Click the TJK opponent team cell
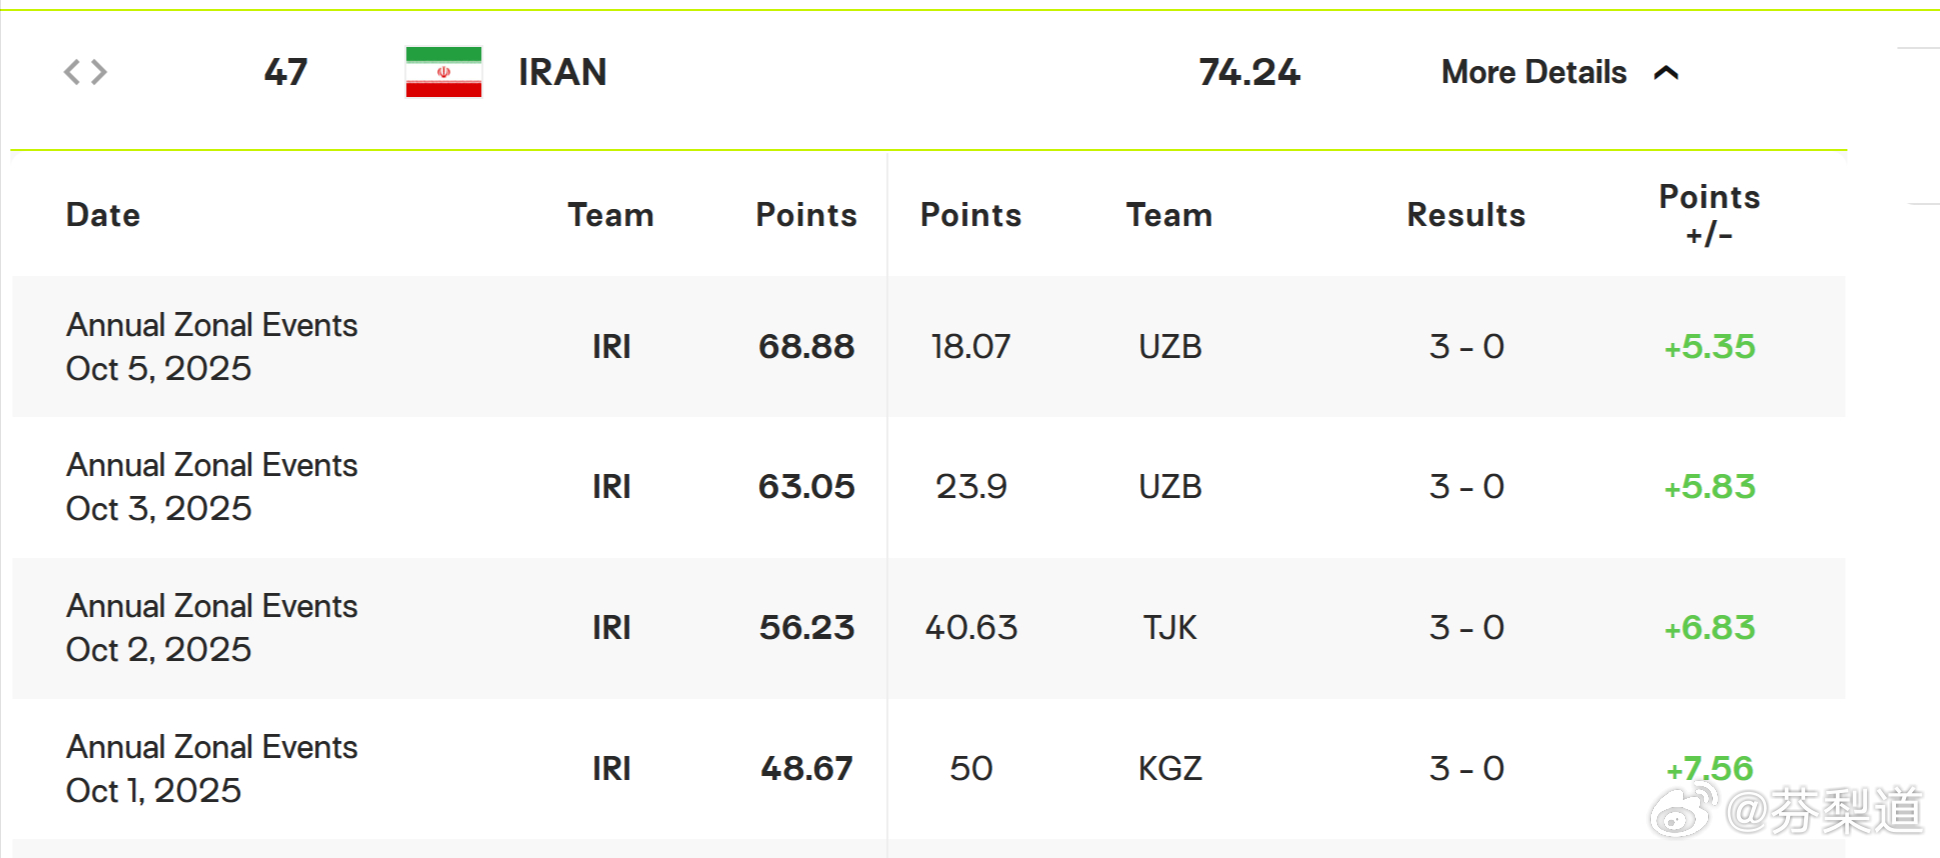The image size is (1940, 858). click(x=1169, y=628)
